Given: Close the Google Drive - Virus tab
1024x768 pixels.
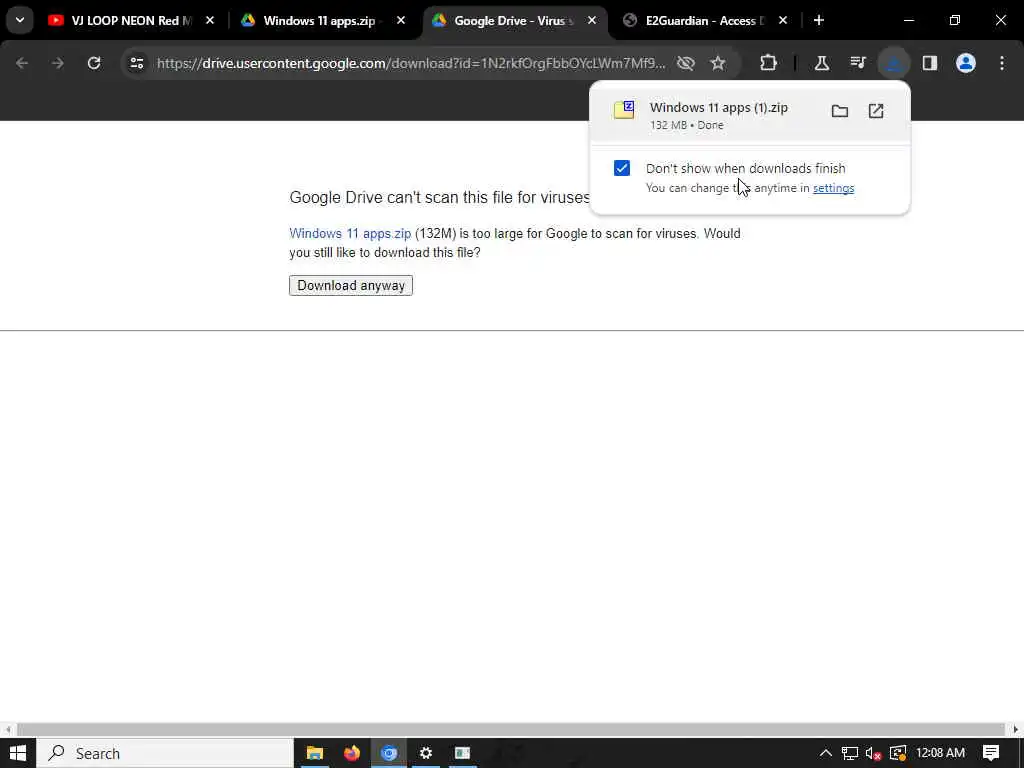Looking at the screenshot, I should pos(592,21).
